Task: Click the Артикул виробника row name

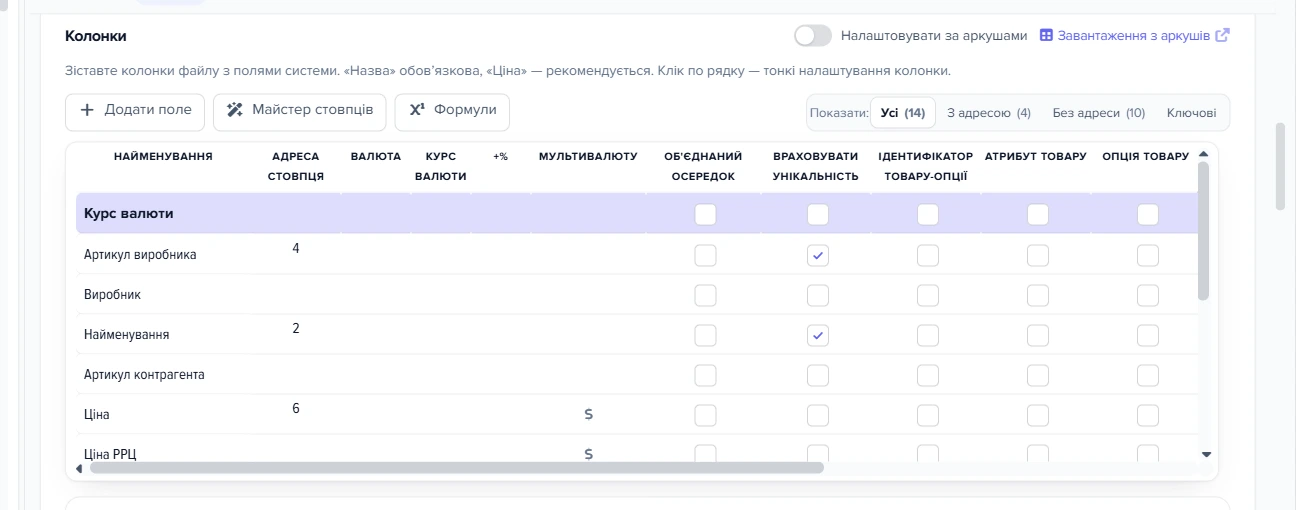Action: [x=140, y=255]
